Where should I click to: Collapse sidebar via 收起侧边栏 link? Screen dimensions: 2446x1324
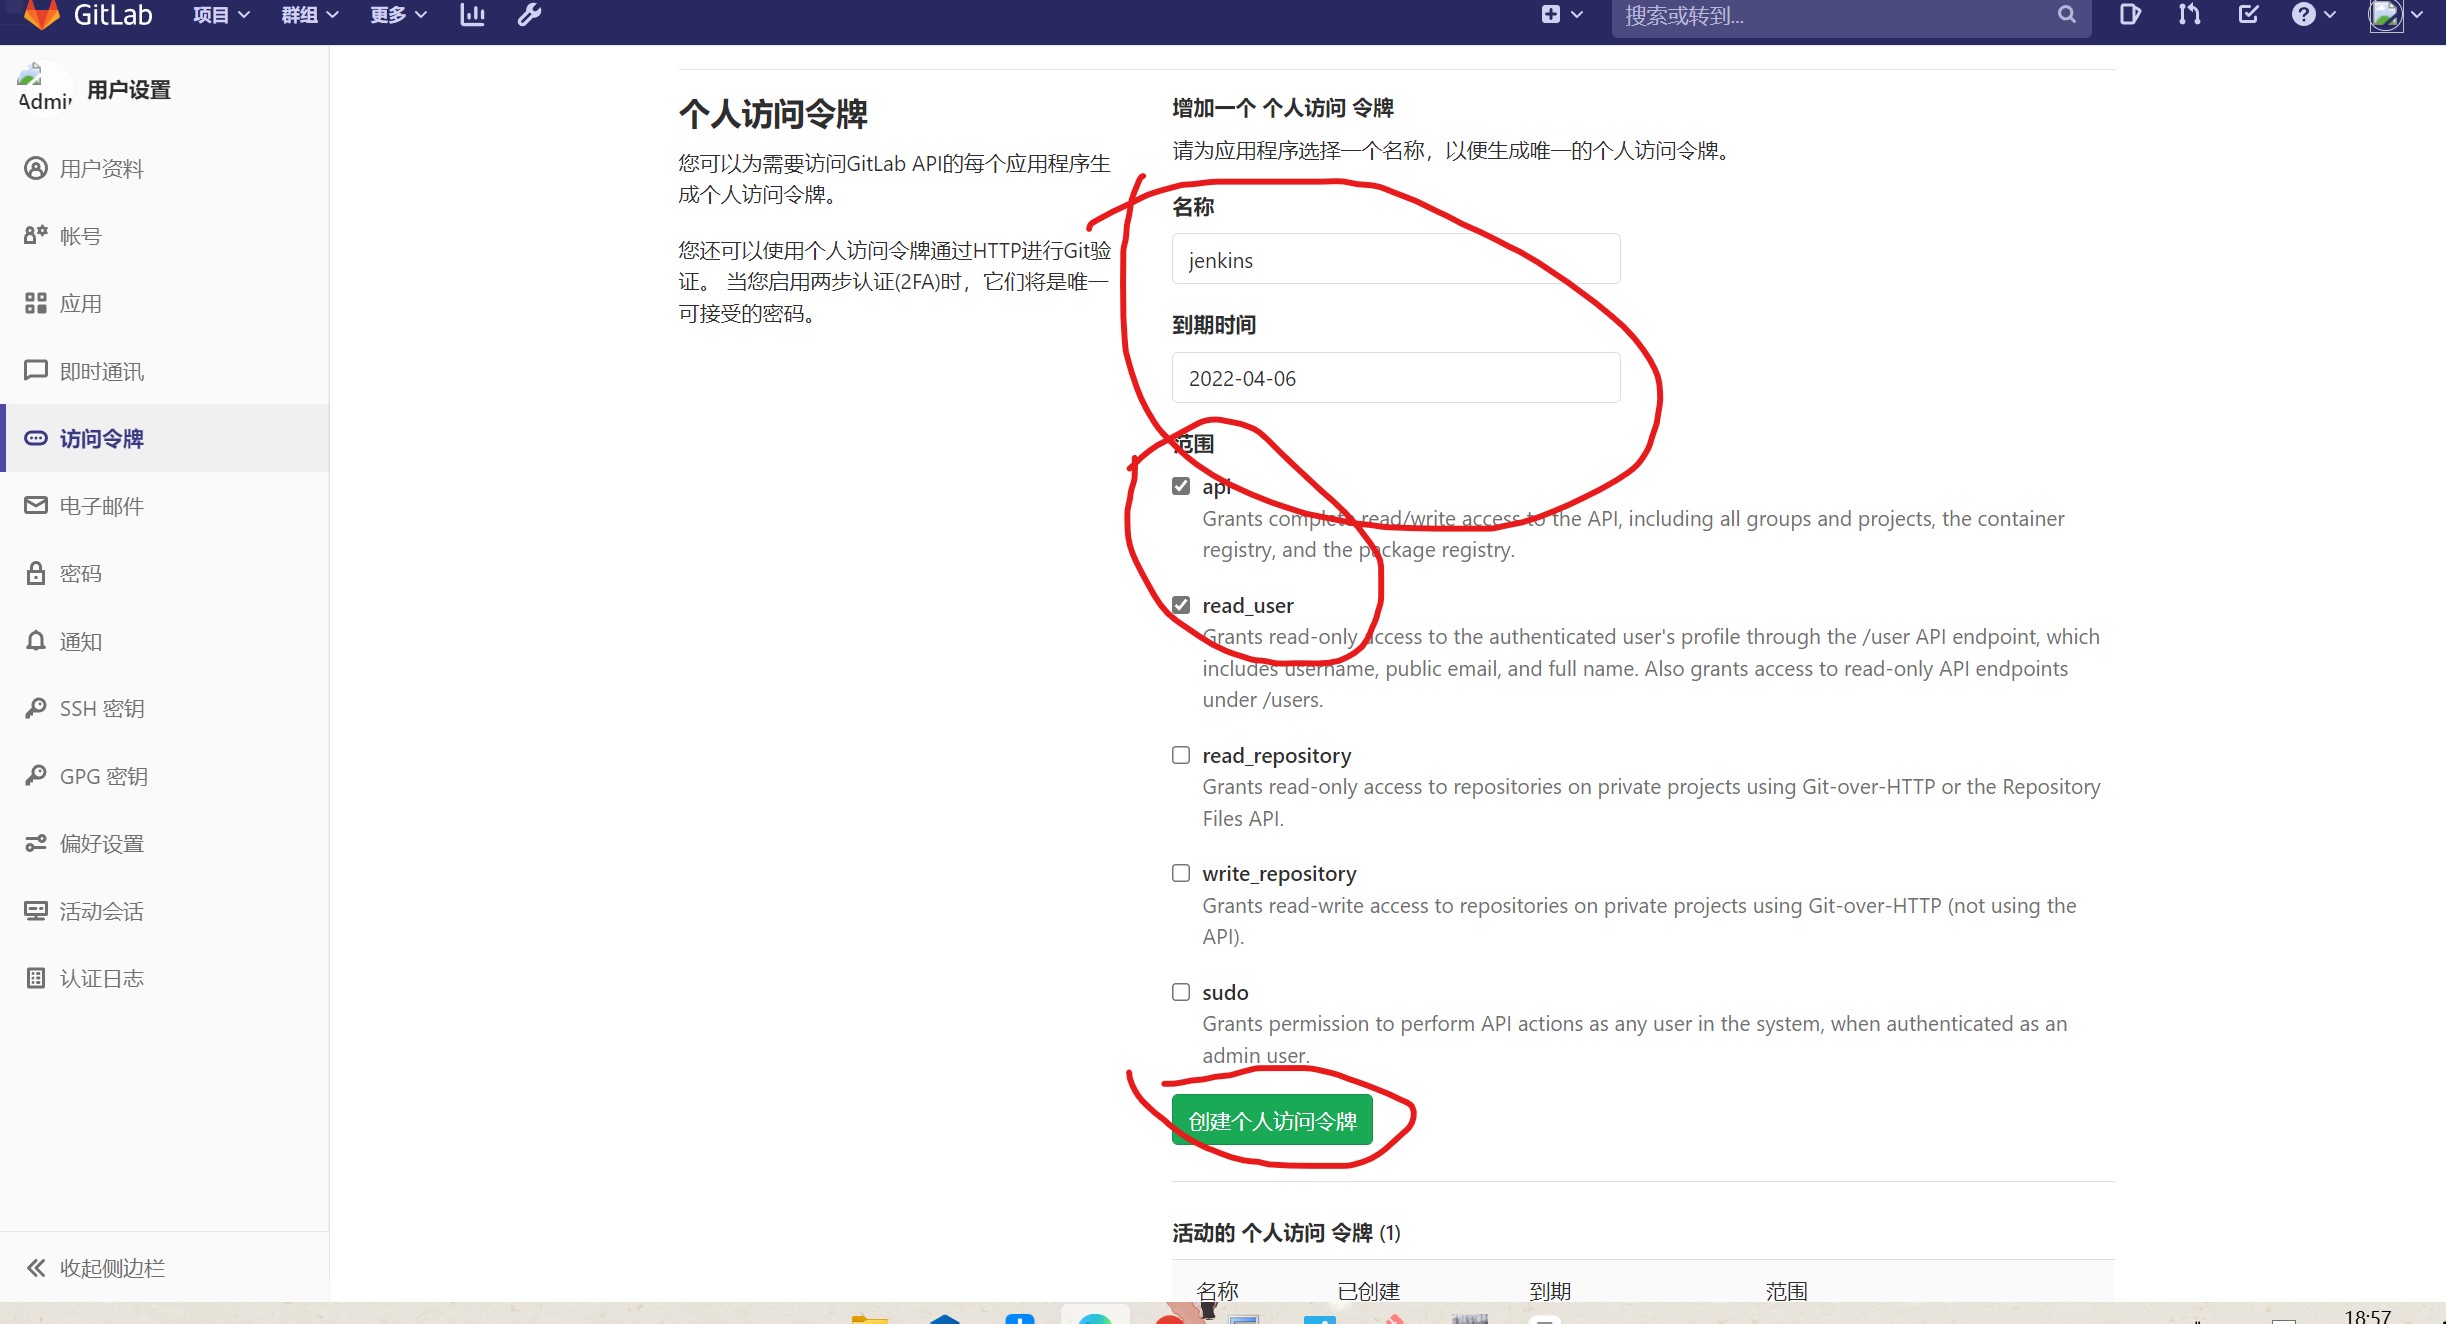point(111,1268)
